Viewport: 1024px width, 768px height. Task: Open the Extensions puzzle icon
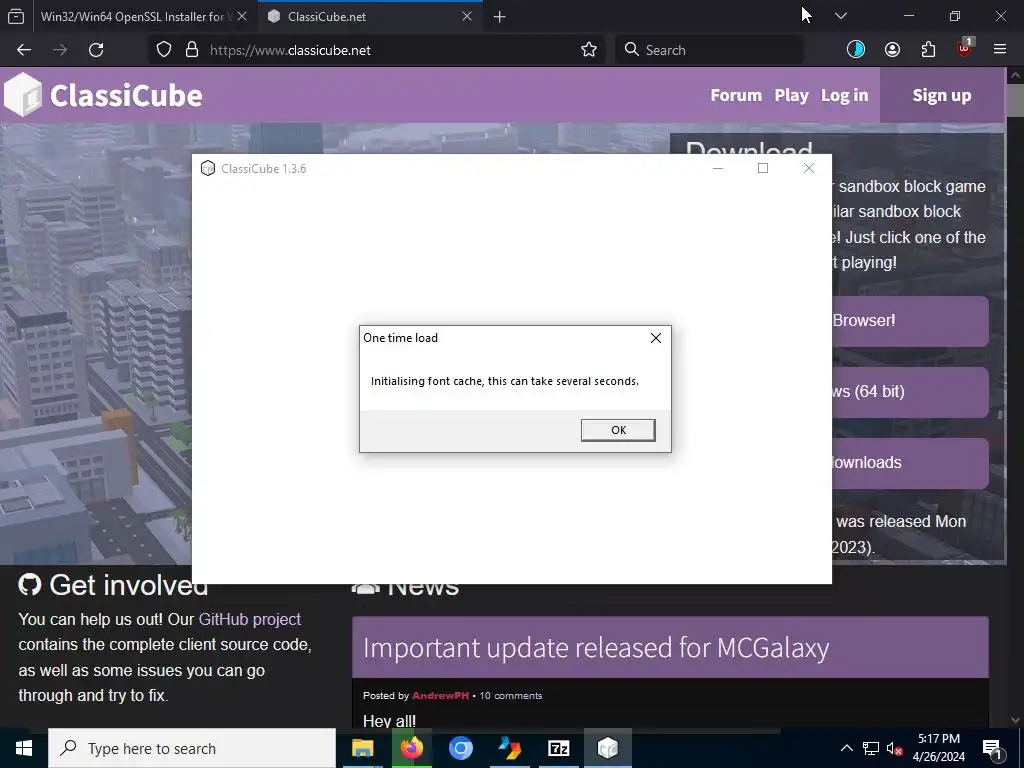pyautogui.click(x=928, y=50)
